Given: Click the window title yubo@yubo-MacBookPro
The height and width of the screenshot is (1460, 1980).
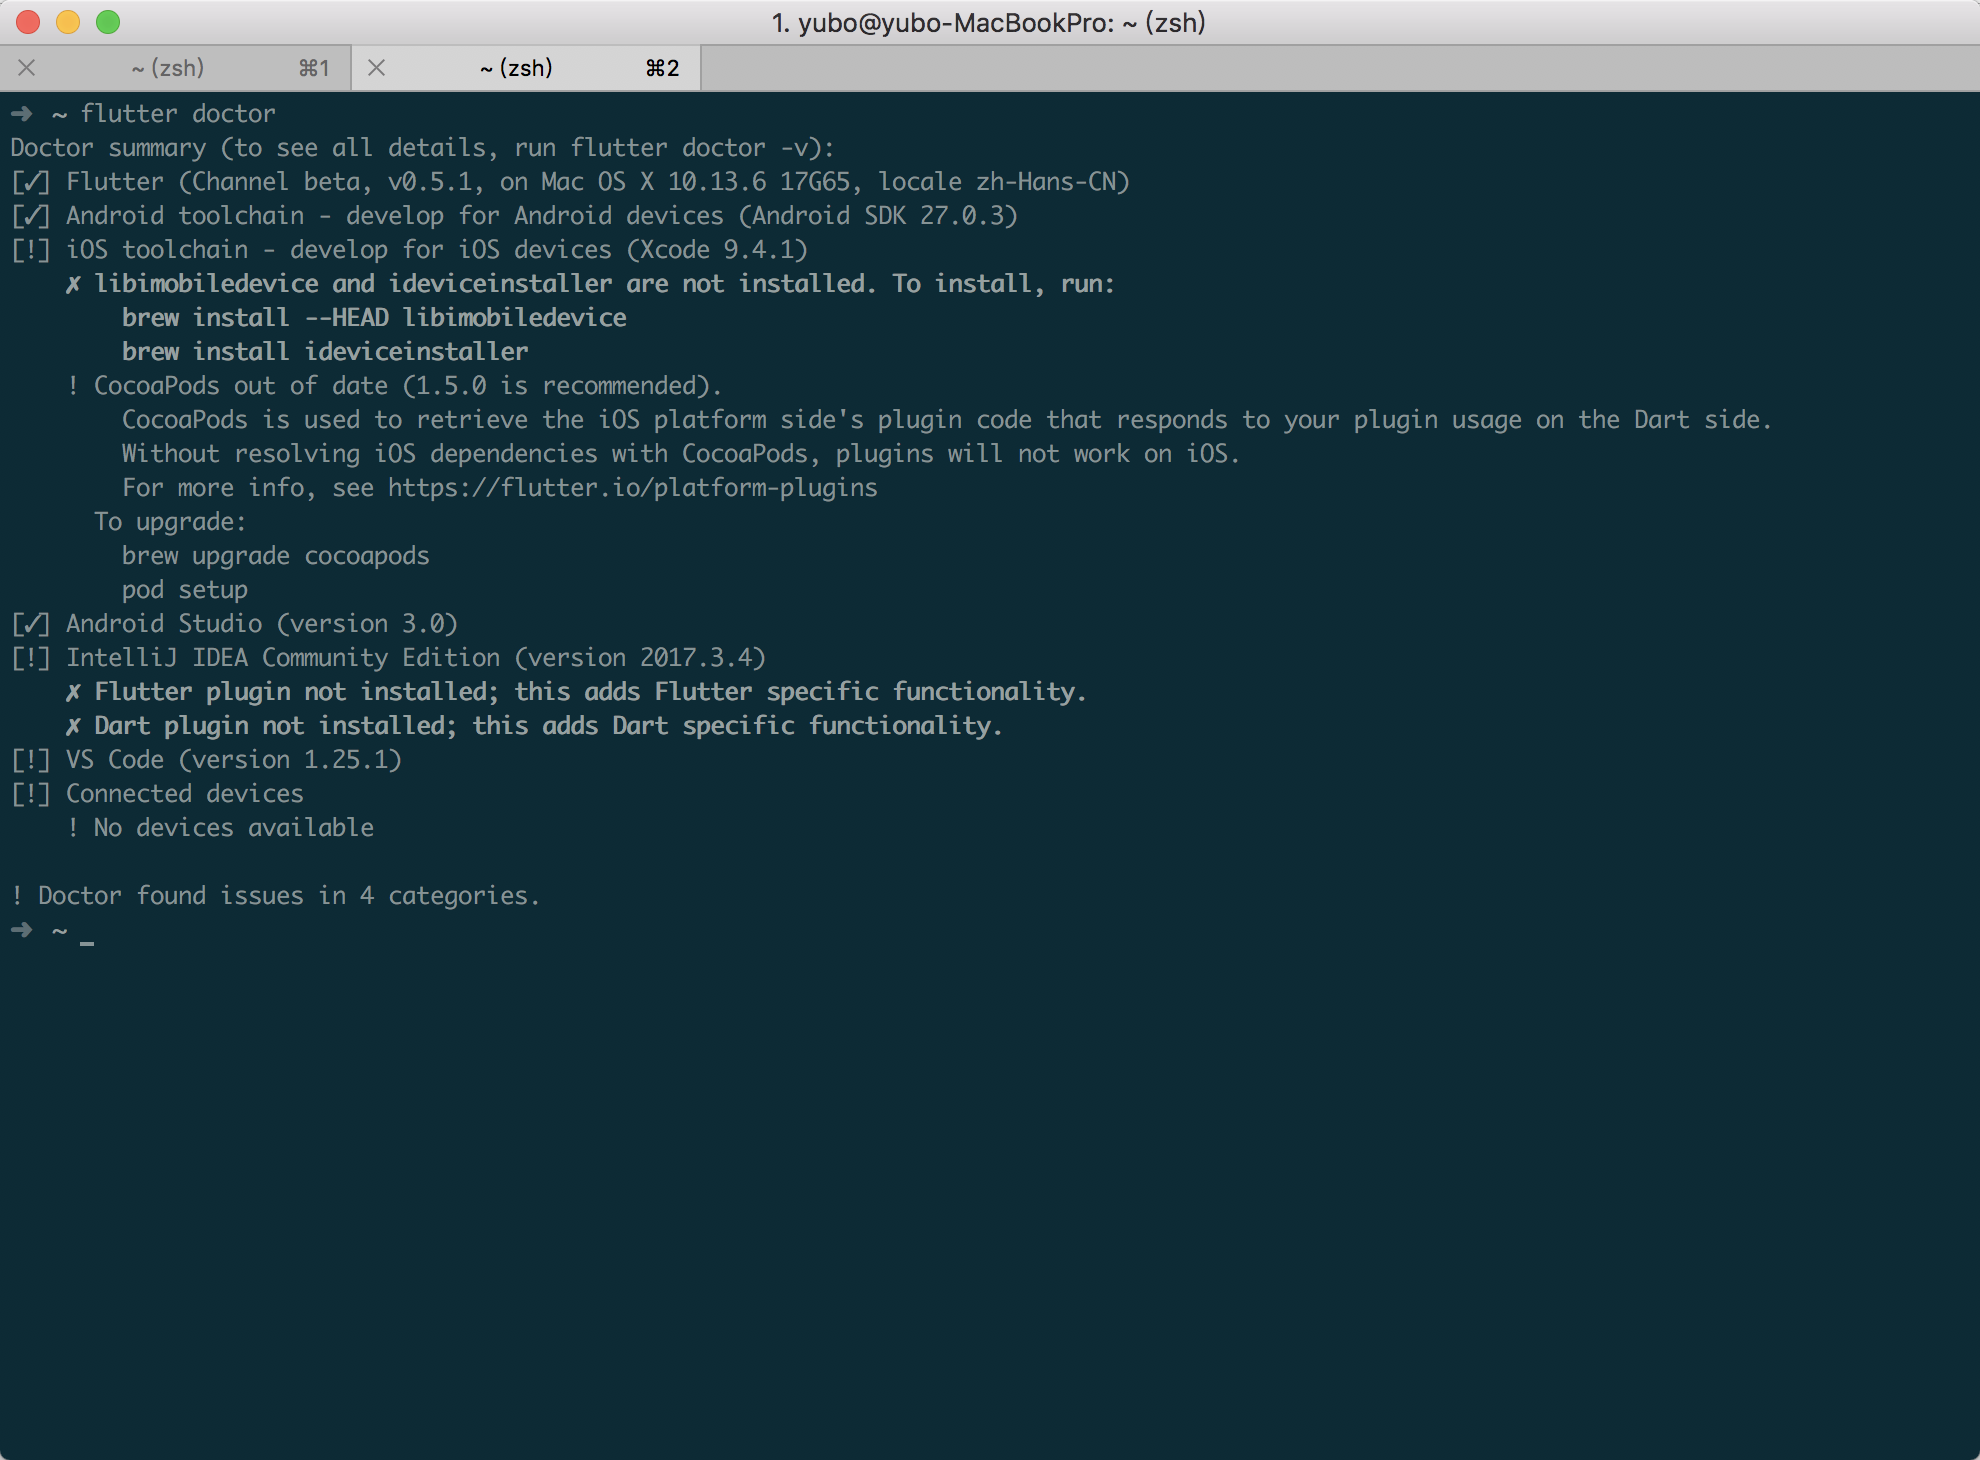Looking at the screenshot, I should [989, 22].
